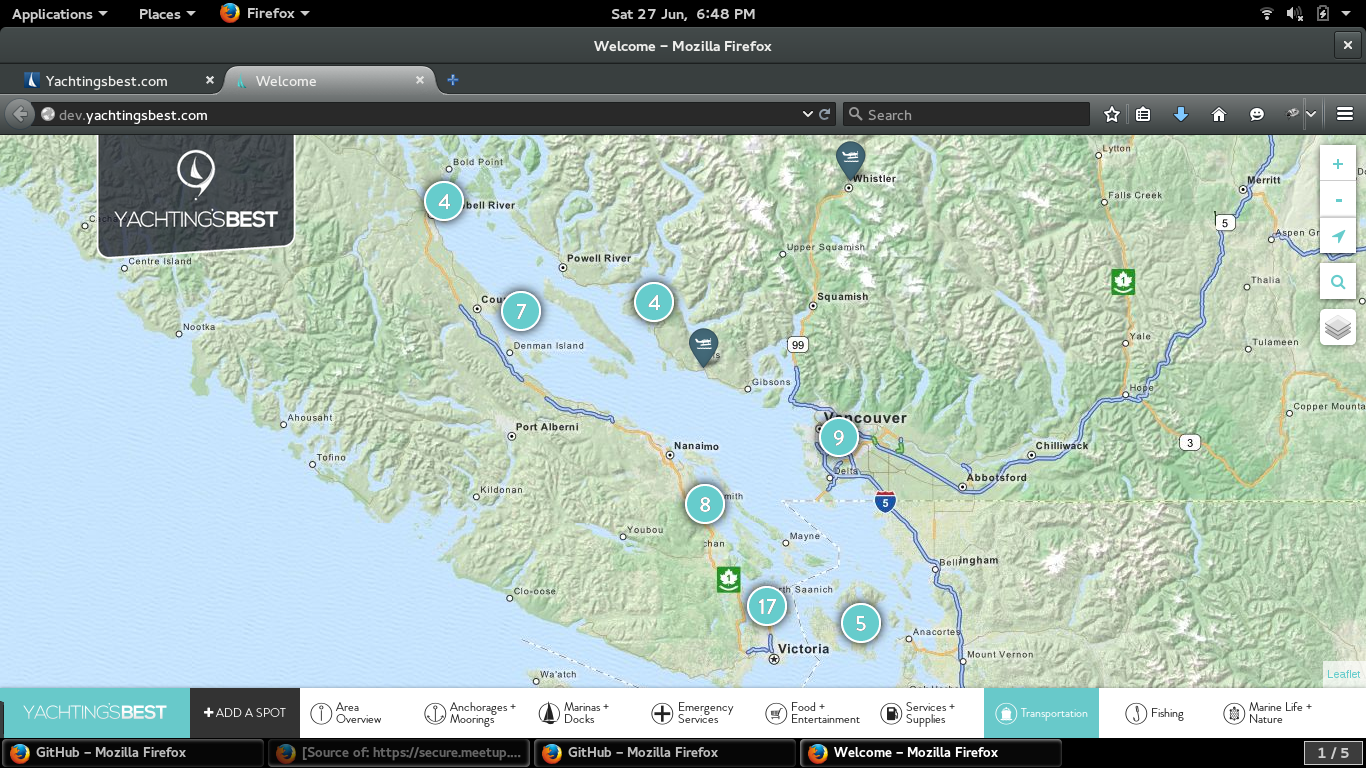The image size is (1366, 768).
Task: Zoom out using the map minus button
Action: pos(1338,200)
